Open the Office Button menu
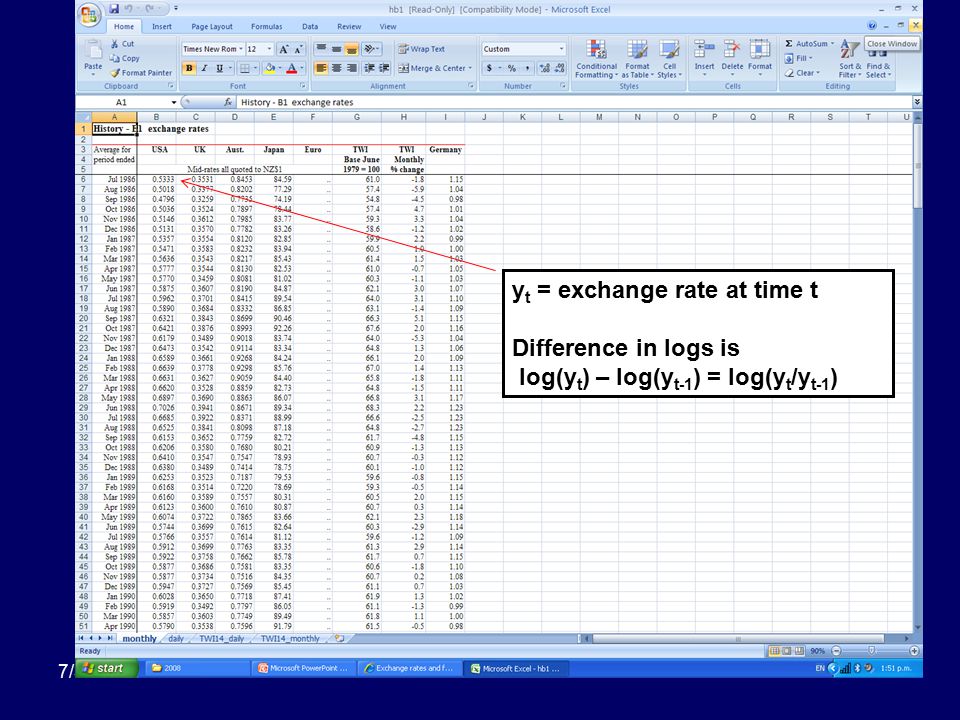The width and height of the screenshot is (960, 720). click(x=89, y=15)
